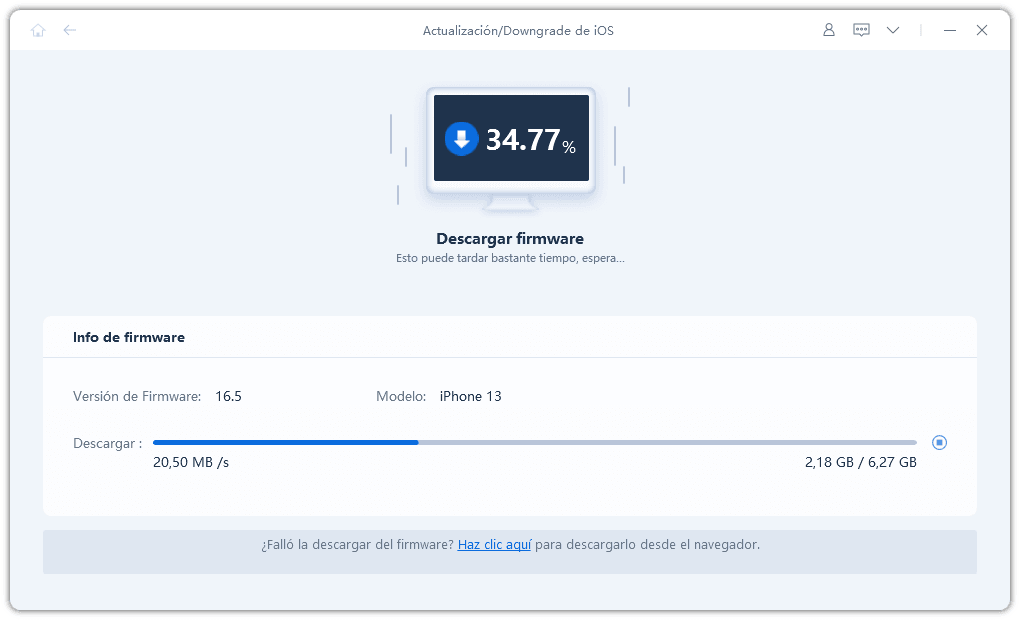Click the "Haz clic aquí" link

(494, 545)
